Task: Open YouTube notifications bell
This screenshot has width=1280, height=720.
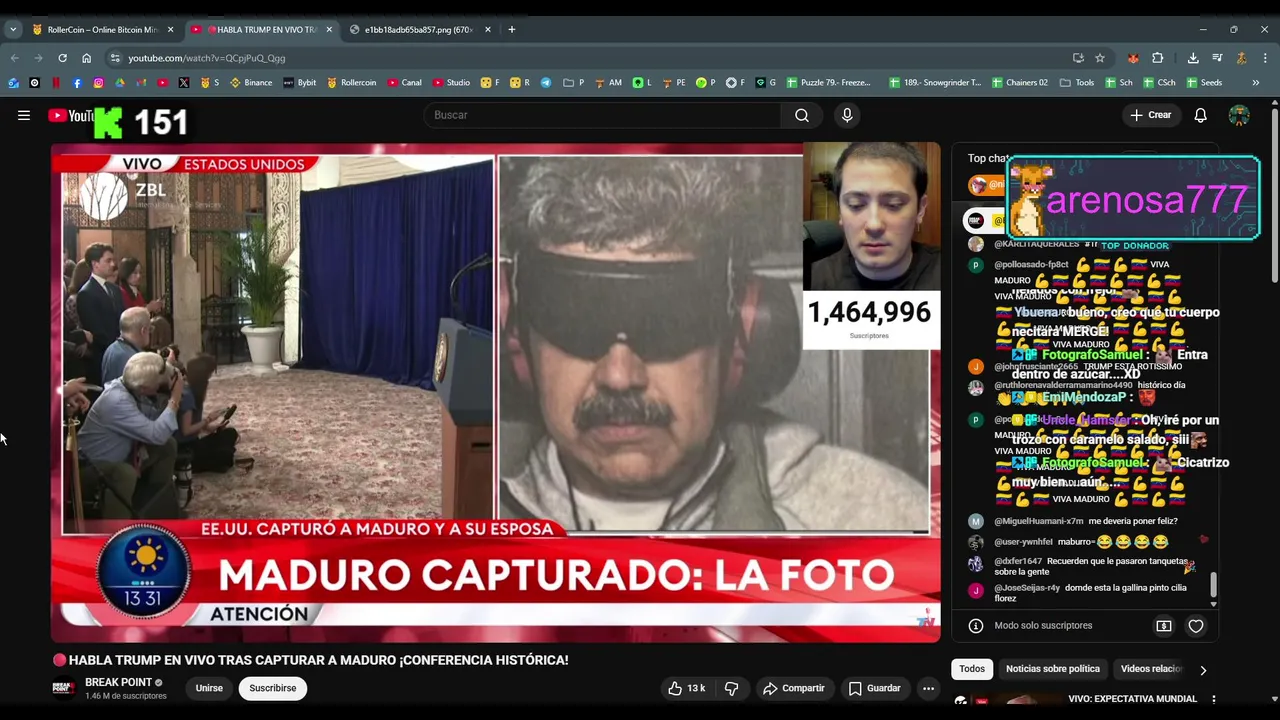Action: [x=1200, y=115]
